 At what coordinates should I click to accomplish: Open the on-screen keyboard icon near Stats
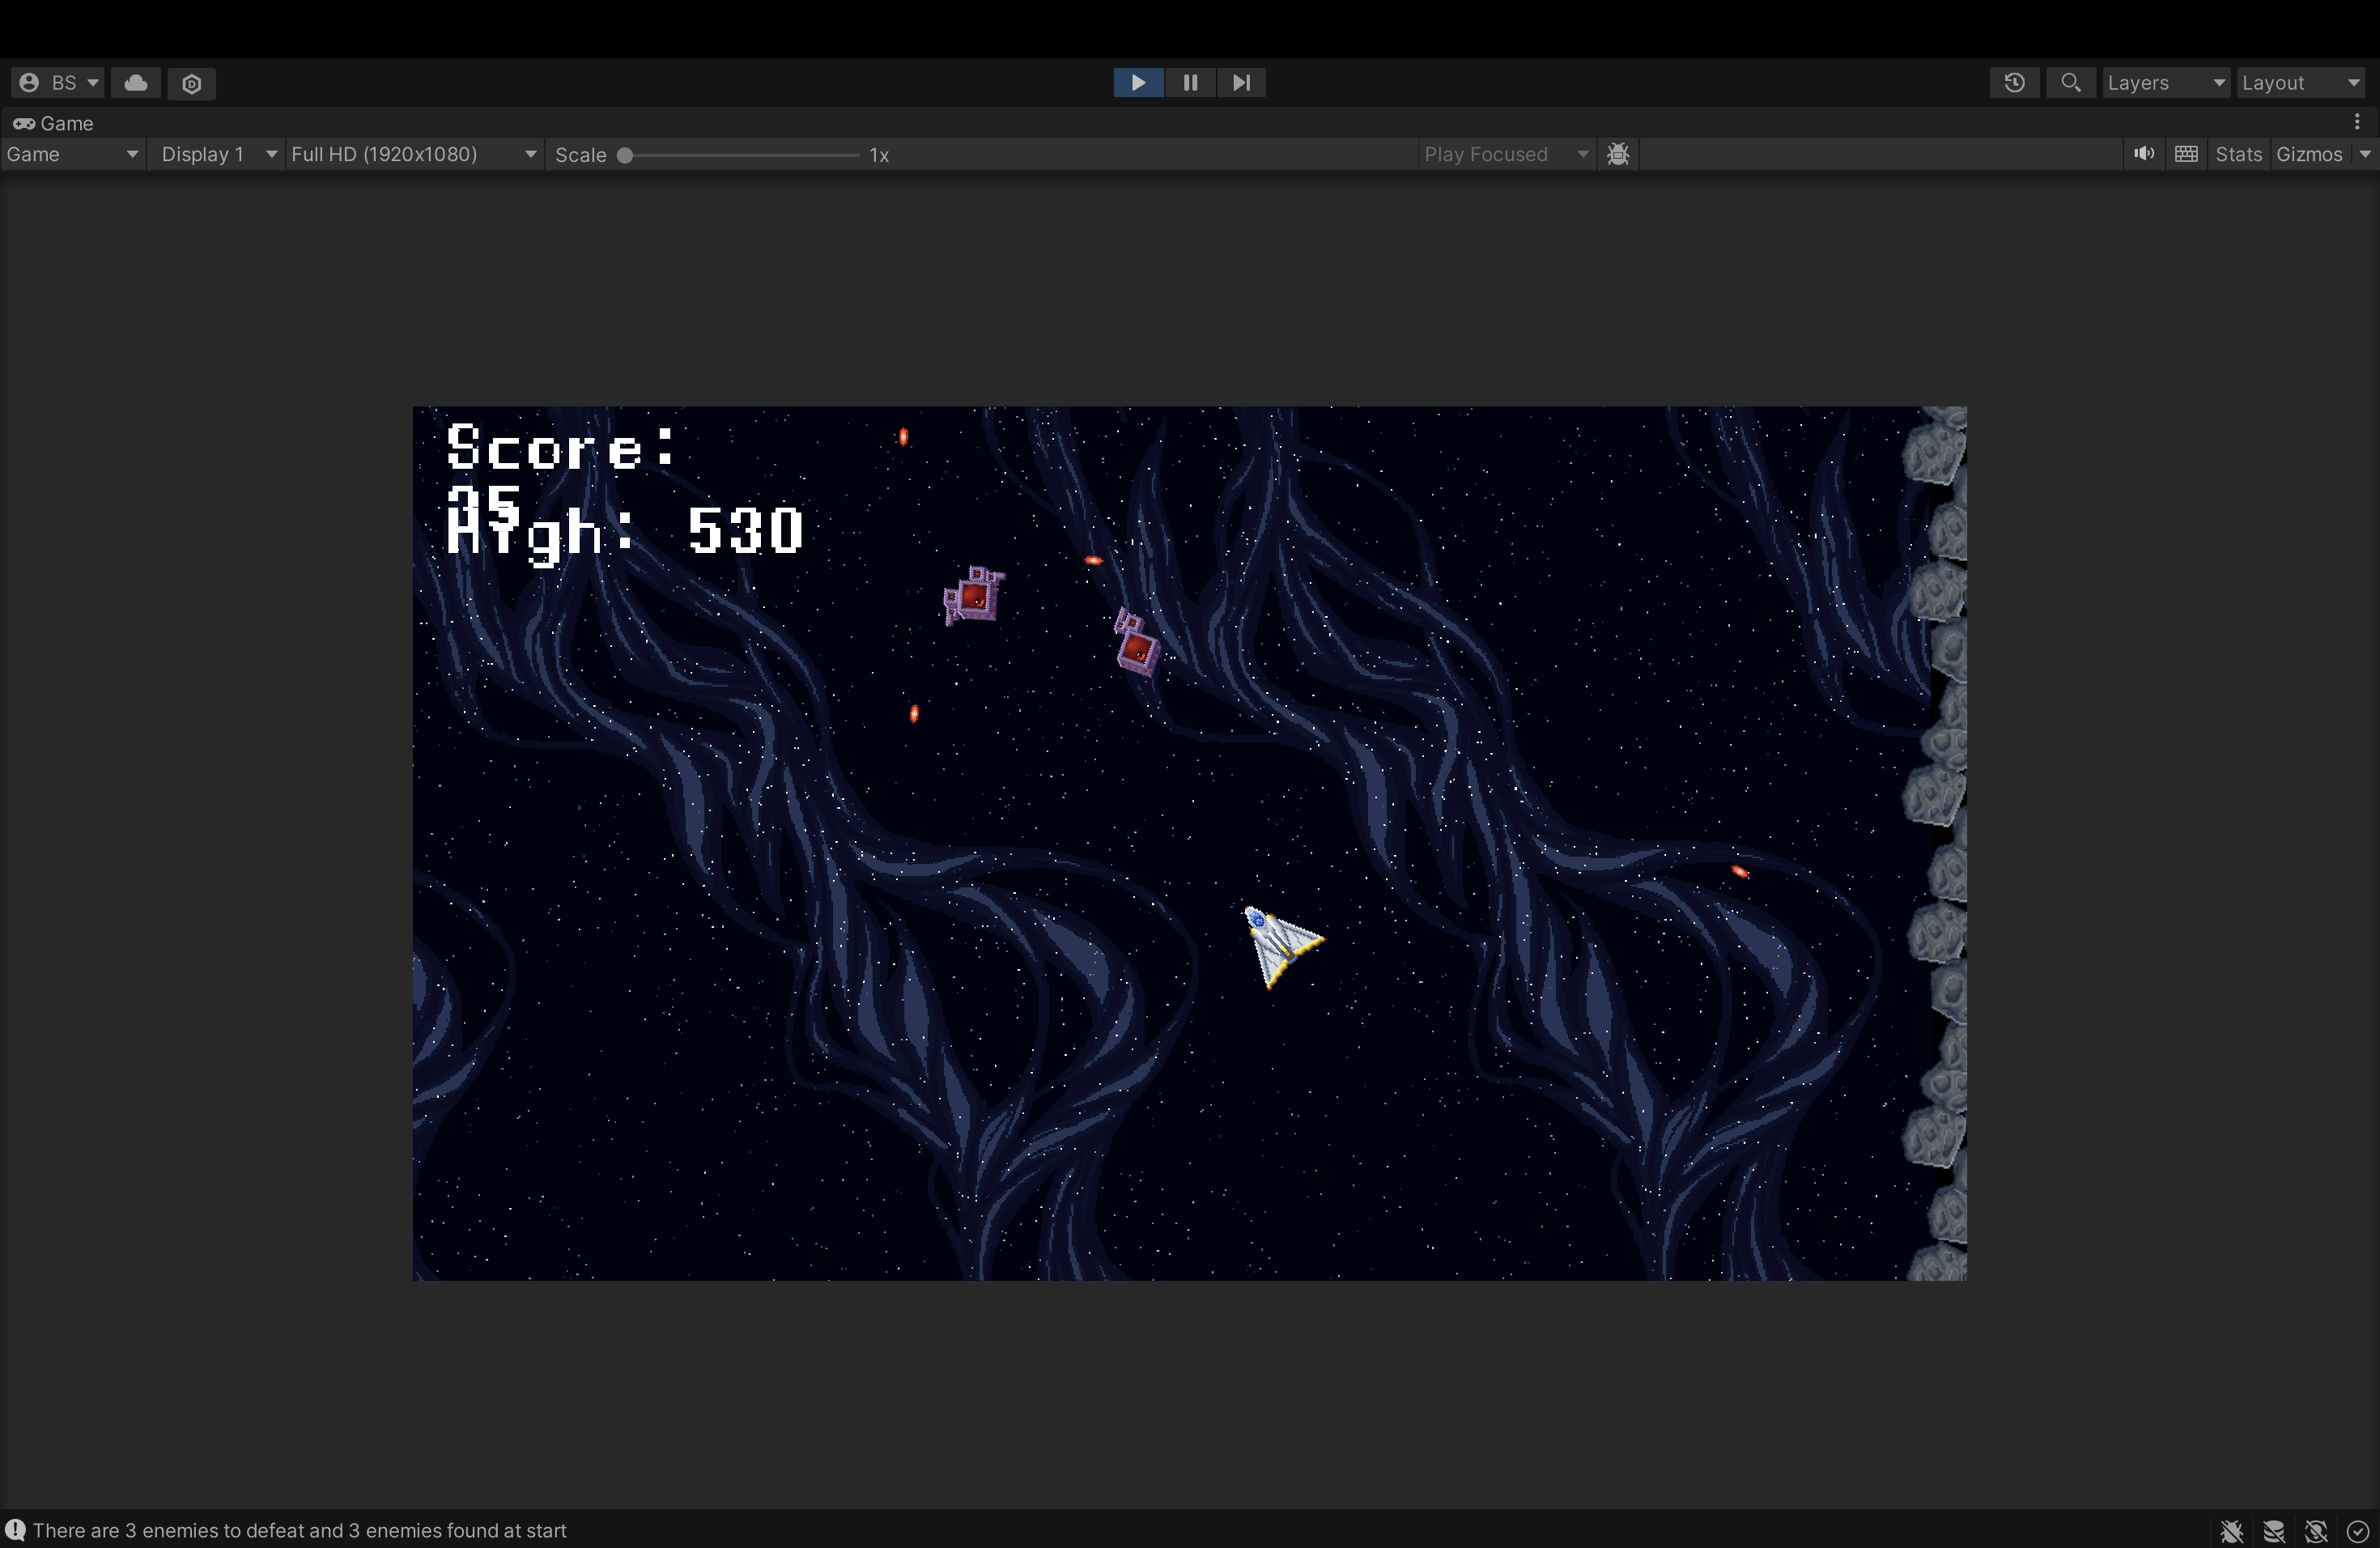2187,154
